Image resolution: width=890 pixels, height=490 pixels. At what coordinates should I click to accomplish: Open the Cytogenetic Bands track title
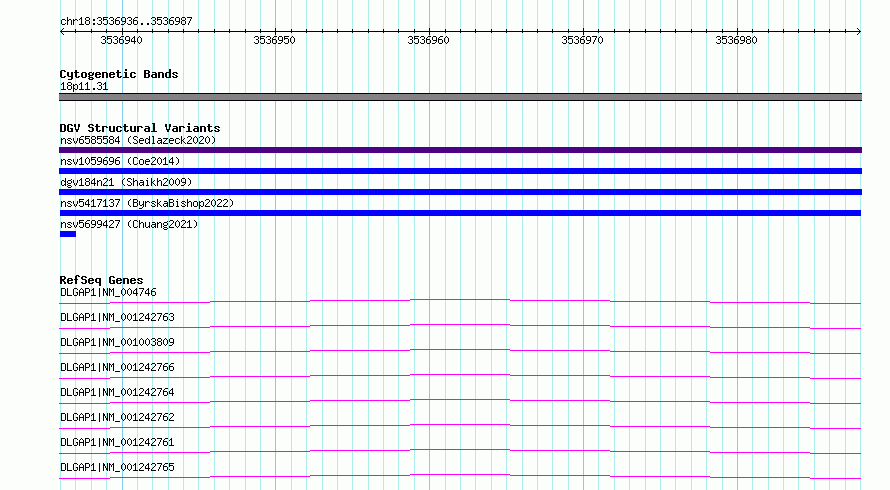point(119,74)
